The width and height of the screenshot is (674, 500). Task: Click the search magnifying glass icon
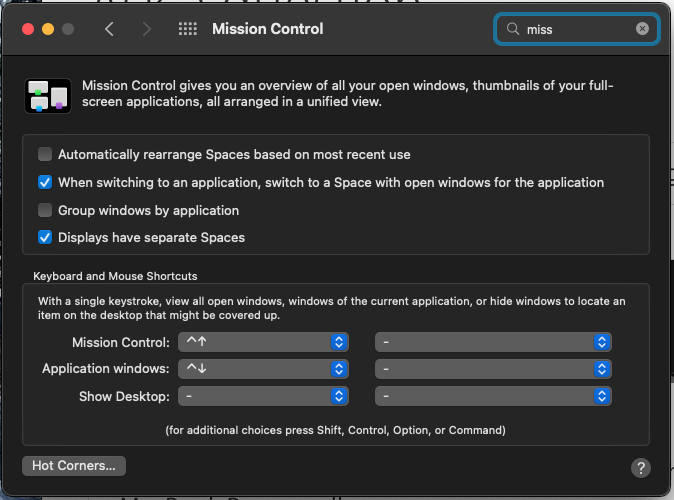pos(514,29)
